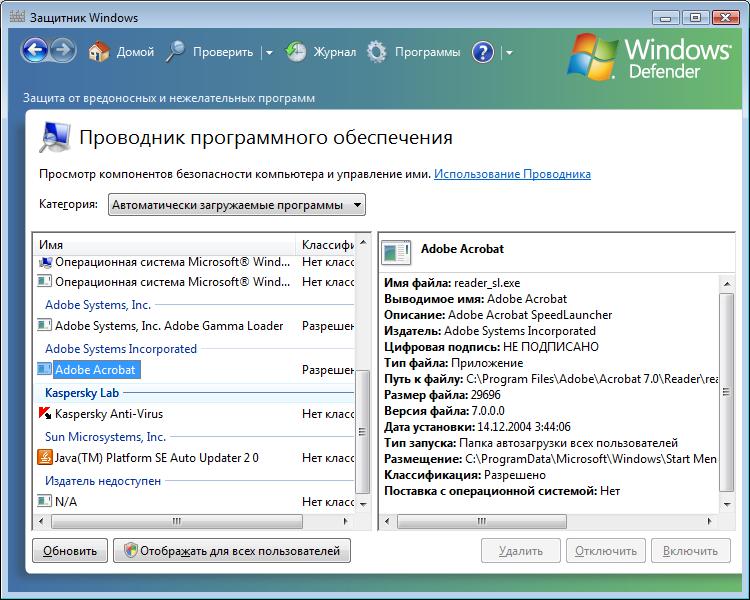
Task: Select the N/A entry text
Action: [x=66, y=502]
